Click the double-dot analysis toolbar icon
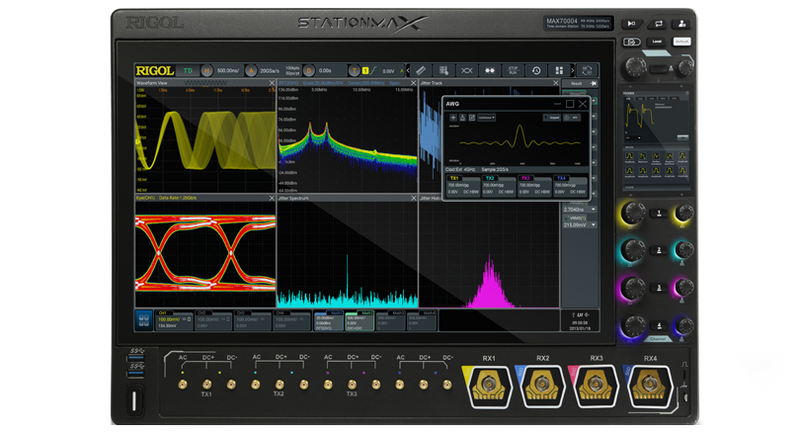Screen dimensions: 800x435 490,70
